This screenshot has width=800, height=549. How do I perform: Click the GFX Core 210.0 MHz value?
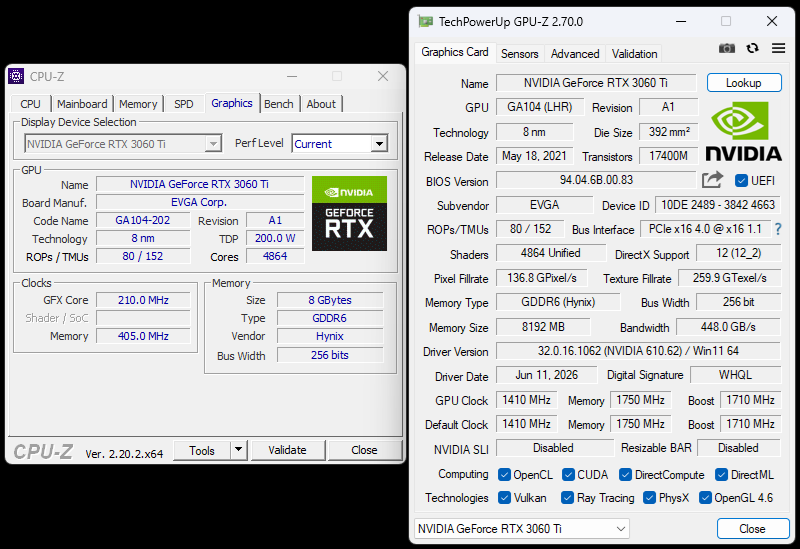click(143, 300)
